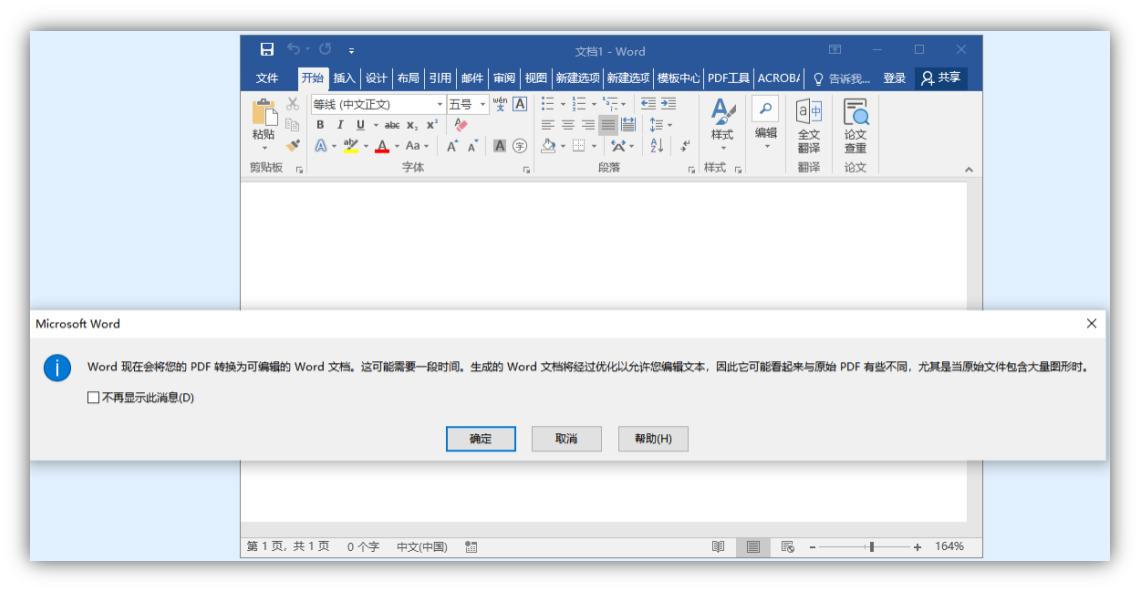Open the bullet list dropdown arrow
Image resolution: width=1140 pixels, height=592 pixels.
tap(563, 105)
